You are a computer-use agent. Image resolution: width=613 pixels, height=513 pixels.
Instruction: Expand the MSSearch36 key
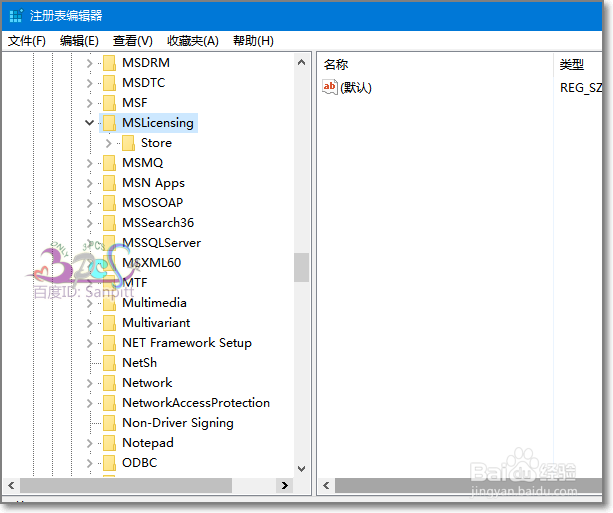[90, 223]
